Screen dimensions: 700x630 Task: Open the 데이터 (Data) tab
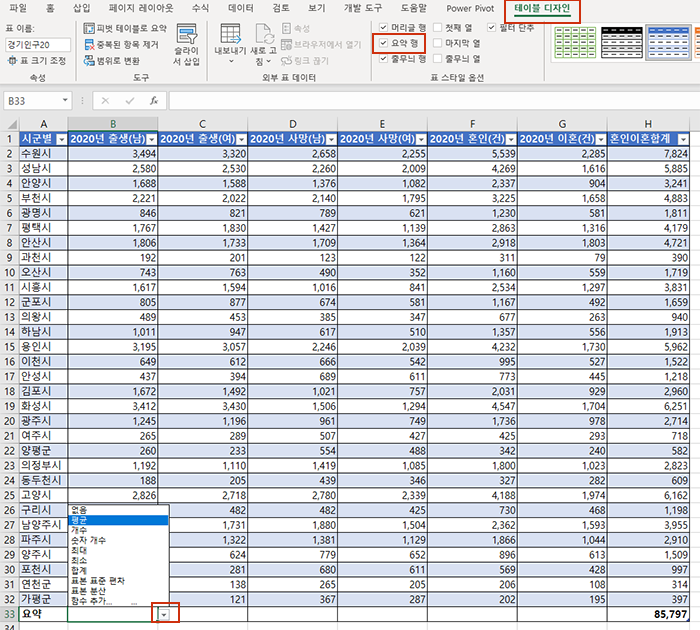click(241, 8)
